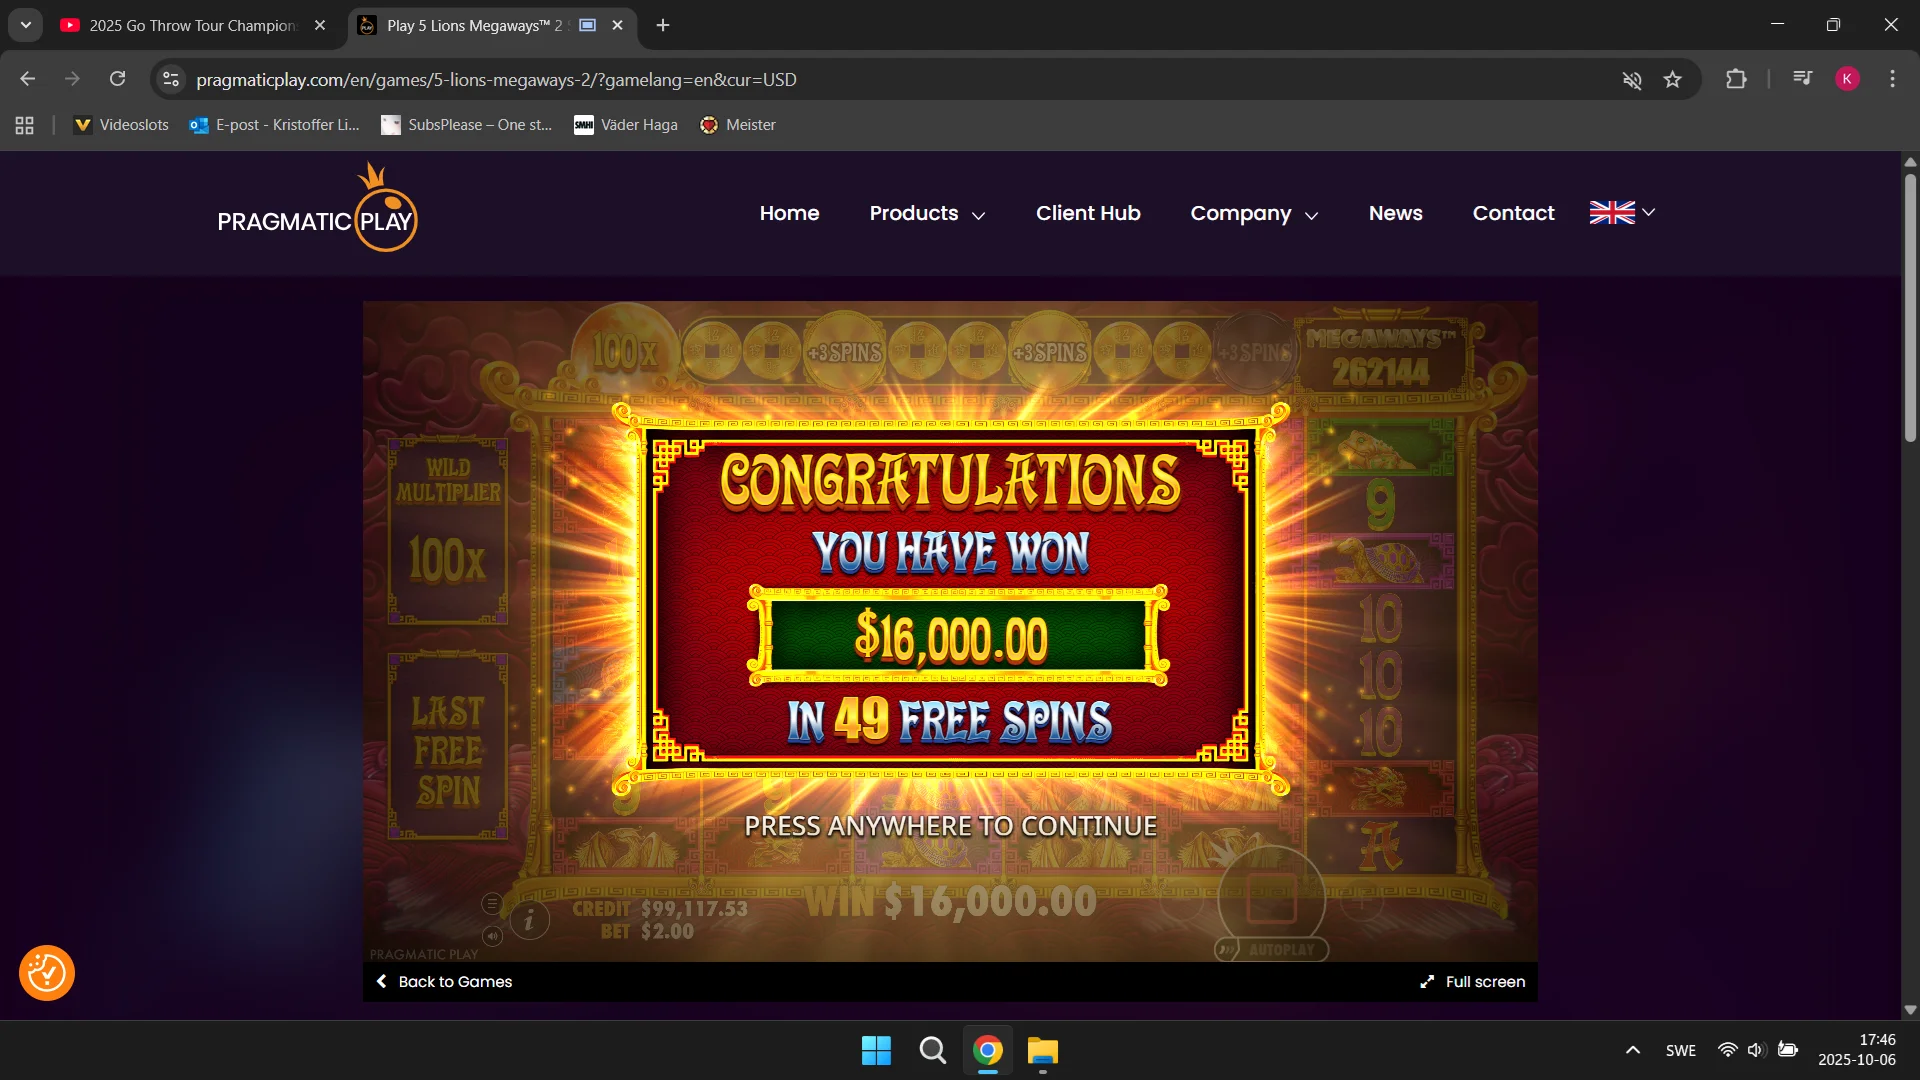Open the orange accessibility widget icon
The image size is (1920, 1080).
point(47,973)
